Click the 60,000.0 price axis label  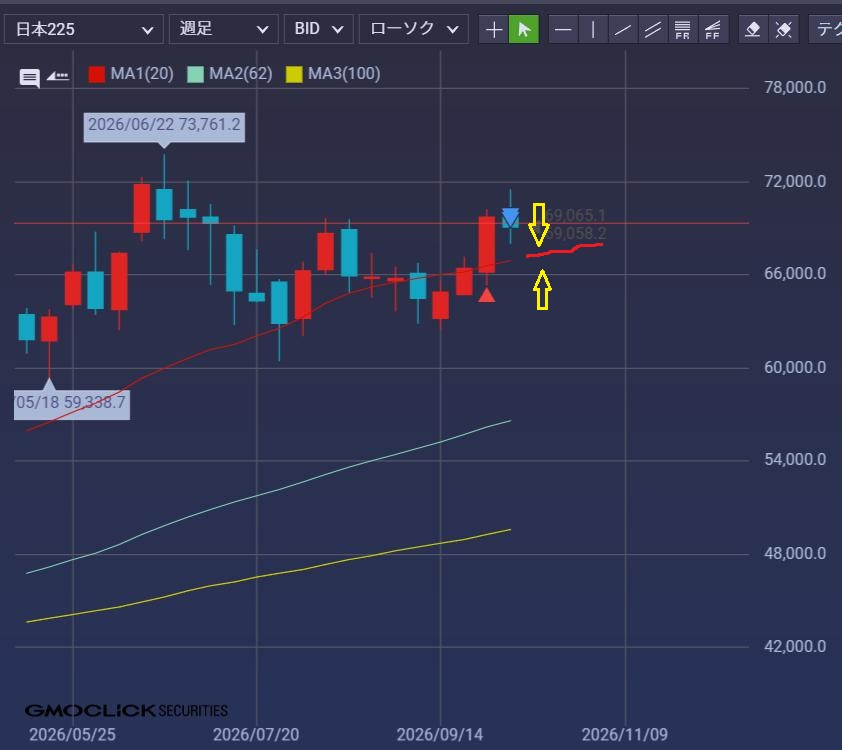795,368
